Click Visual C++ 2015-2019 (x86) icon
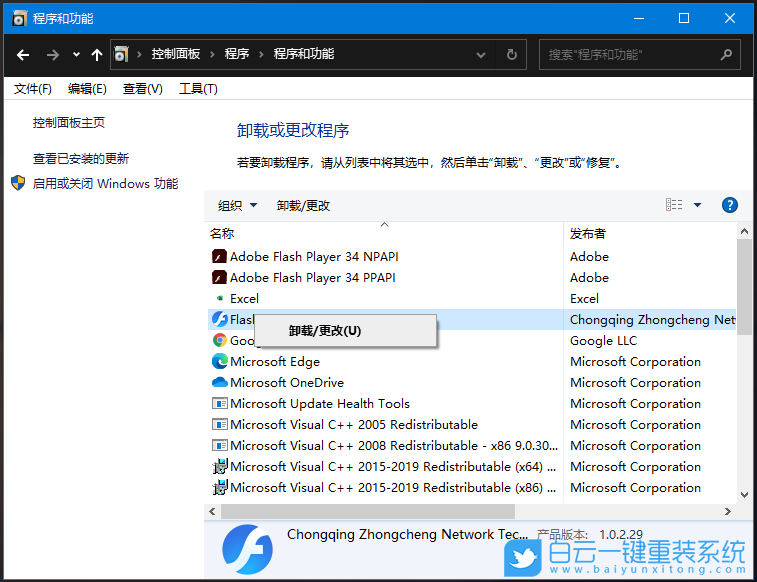 pos(220,487)
